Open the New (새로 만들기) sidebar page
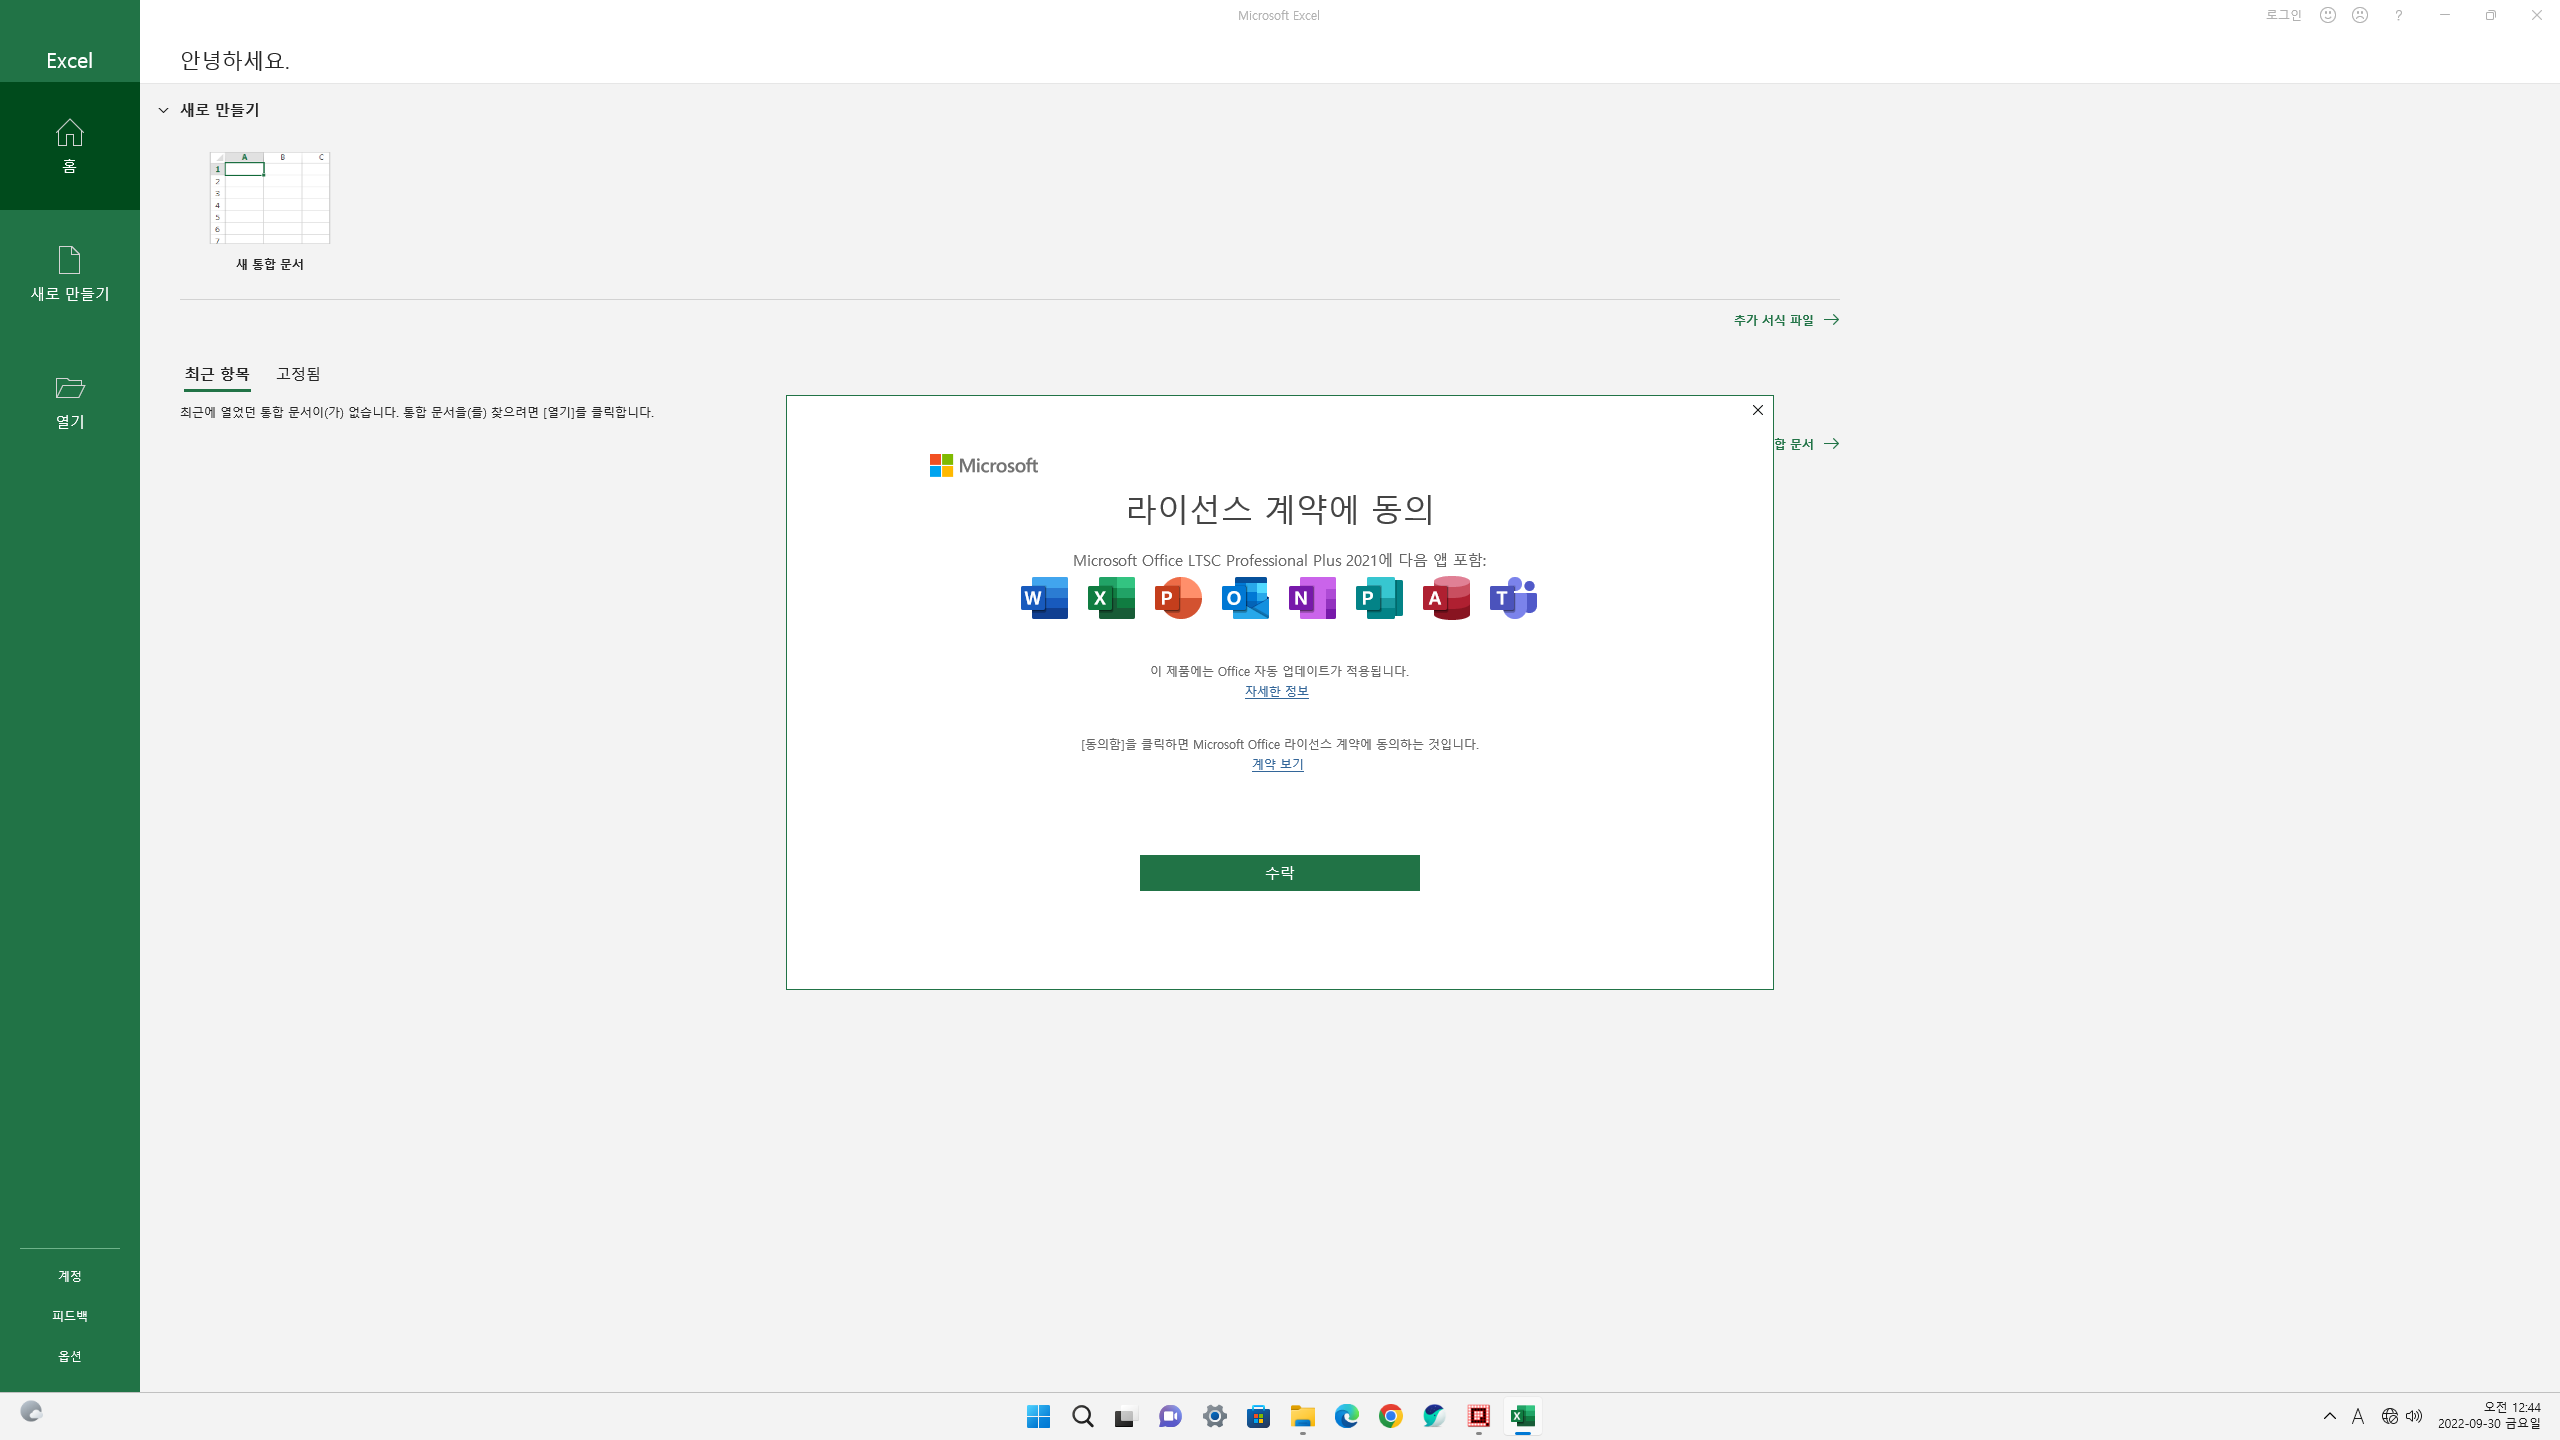Viewport: 2560px width, 1440px height. click(x=69, y=273)
